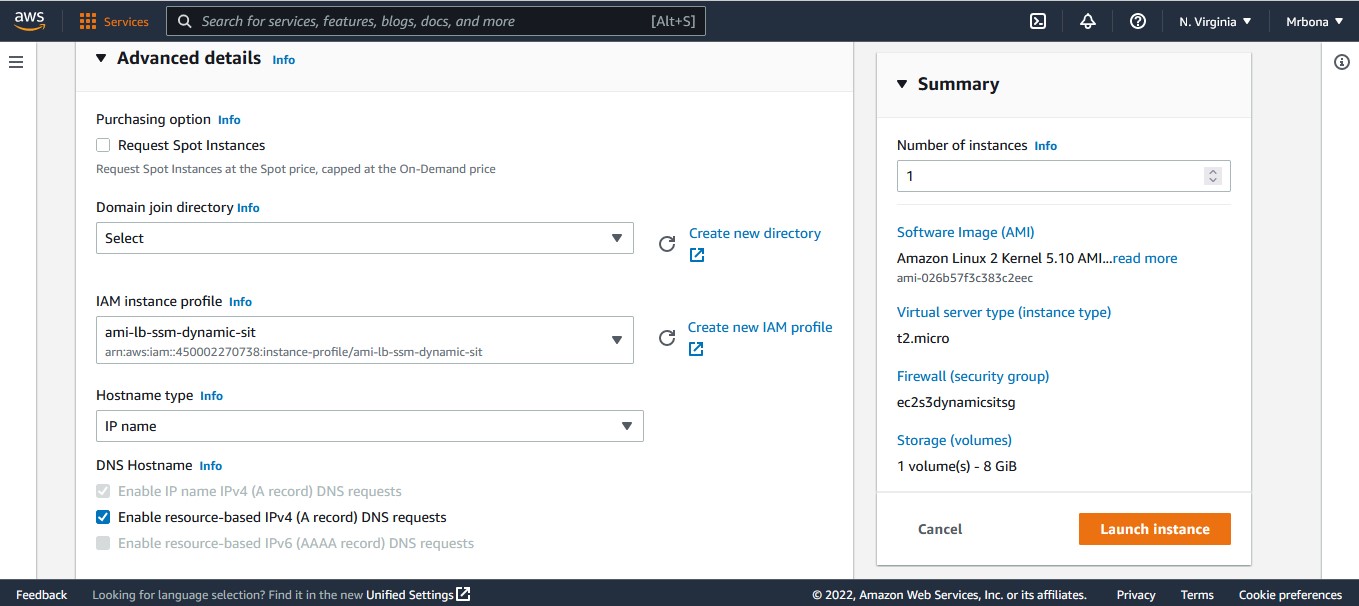Open the Services menu
The width and height of the screenshot is (1359, 606).
point(113,20)
